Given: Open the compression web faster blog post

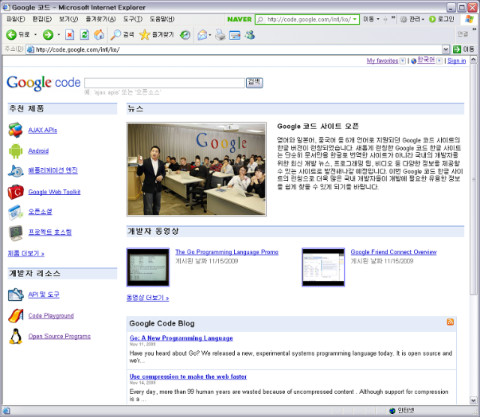Looking at the screenshot, I should [x=188, y=377].
